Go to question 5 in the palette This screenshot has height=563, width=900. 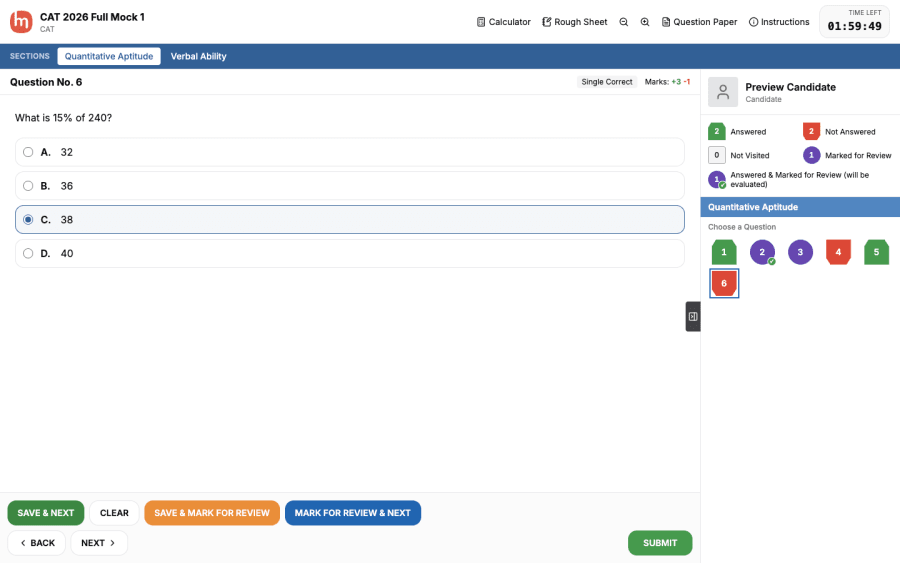(x=876, y=252)
